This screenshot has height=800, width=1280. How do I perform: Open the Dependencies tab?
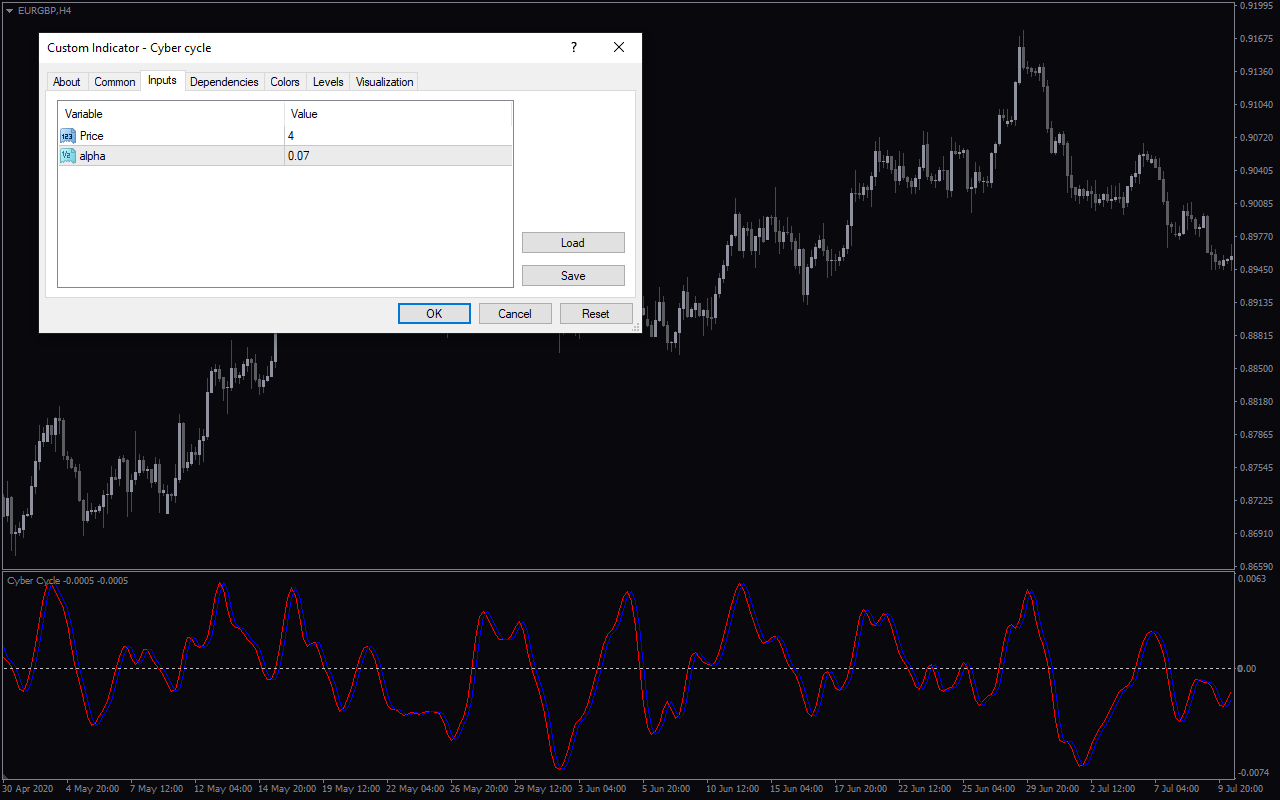pos(224,82)
